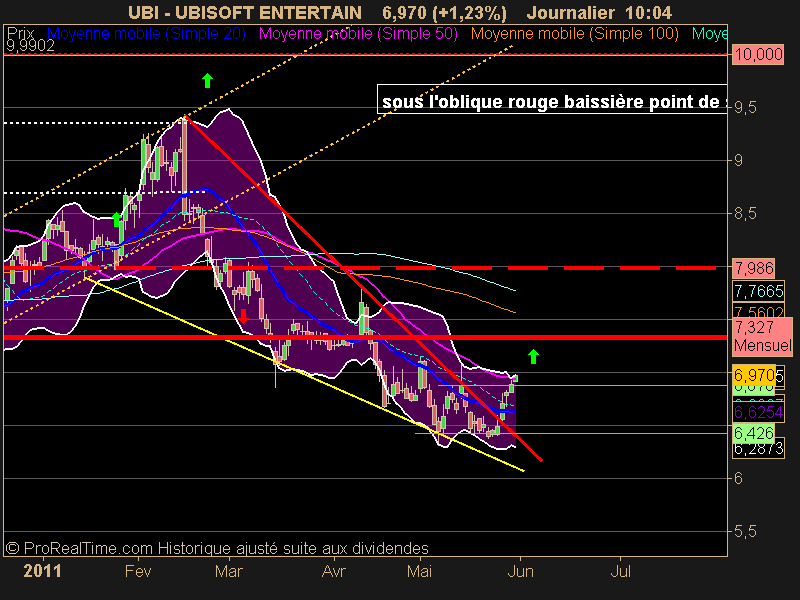
Task: Click the 5,5 price axis label
Action: [x=745, y=532]
